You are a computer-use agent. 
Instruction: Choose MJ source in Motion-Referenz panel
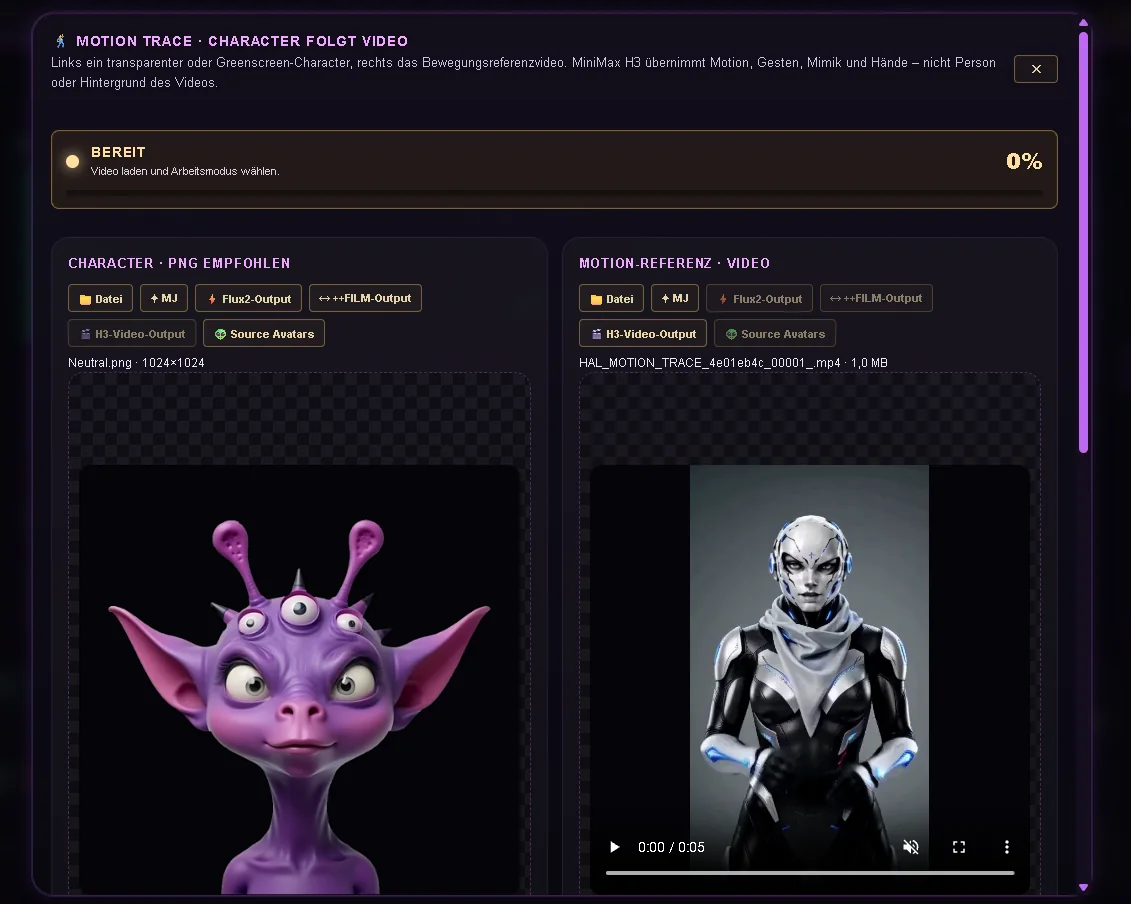pyautogui.click(x=674, y=299)
